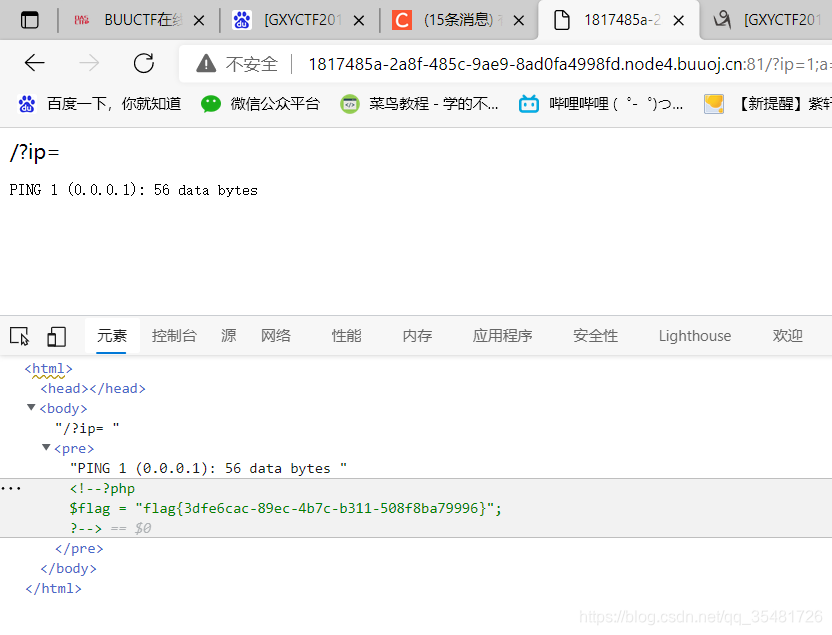
Task: Open the 哔哩哔哩 bookmark
Action: pyautogui.click(x=601, y=104)
